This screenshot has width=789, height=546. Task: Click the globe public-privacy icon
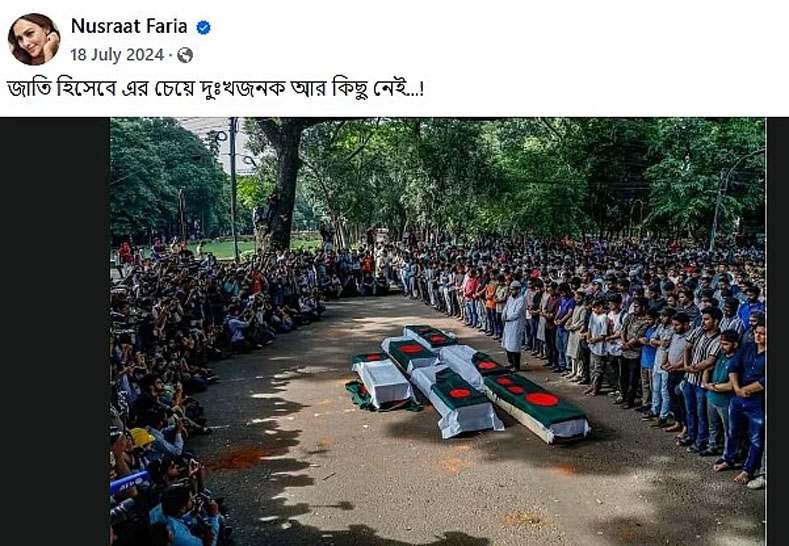[x=185, y=55]
